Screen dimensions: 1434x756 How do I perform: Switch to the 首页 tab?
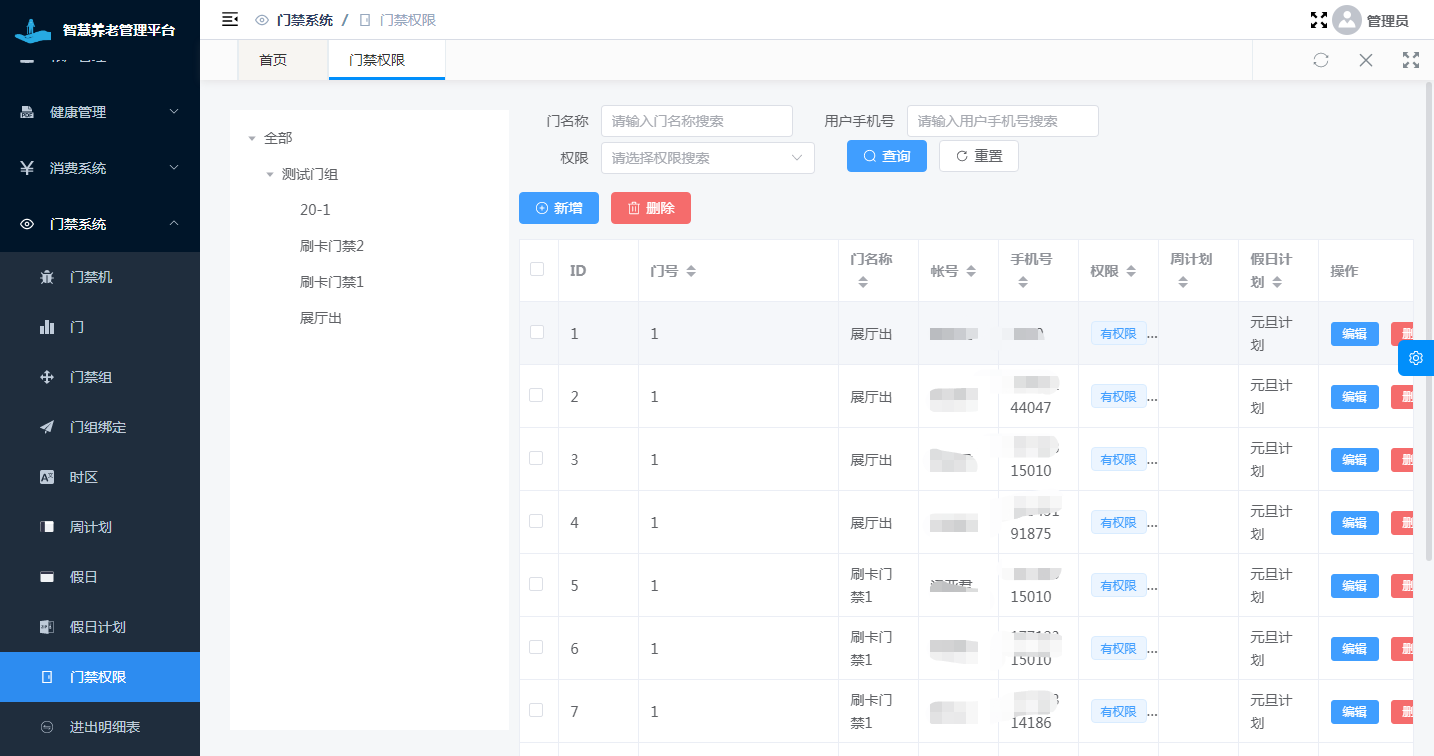pyautogui.click(x=273, y=60)
